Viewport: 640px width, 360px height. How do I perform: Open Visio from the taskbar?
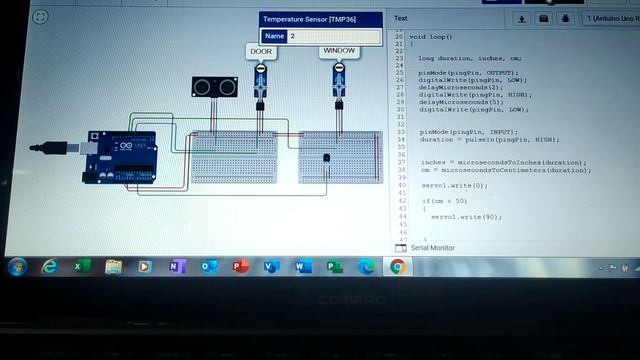point(271,267)
